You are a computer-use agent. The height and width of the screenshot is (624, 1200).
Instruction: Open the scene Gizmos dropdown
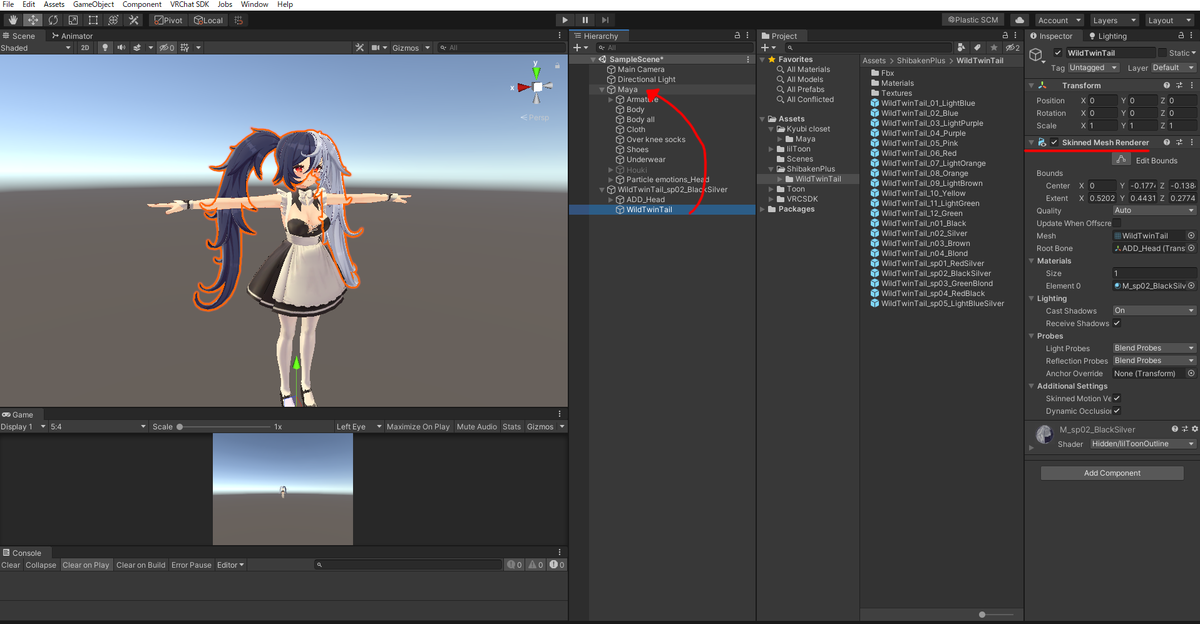411,48
